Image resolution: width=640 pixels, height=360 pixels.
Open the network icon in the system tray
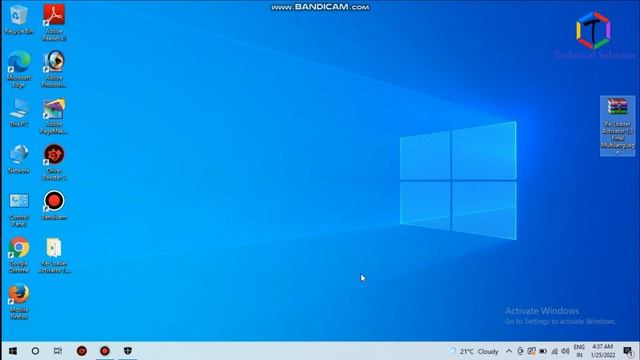pyautogui.click(x=554, y=351)
